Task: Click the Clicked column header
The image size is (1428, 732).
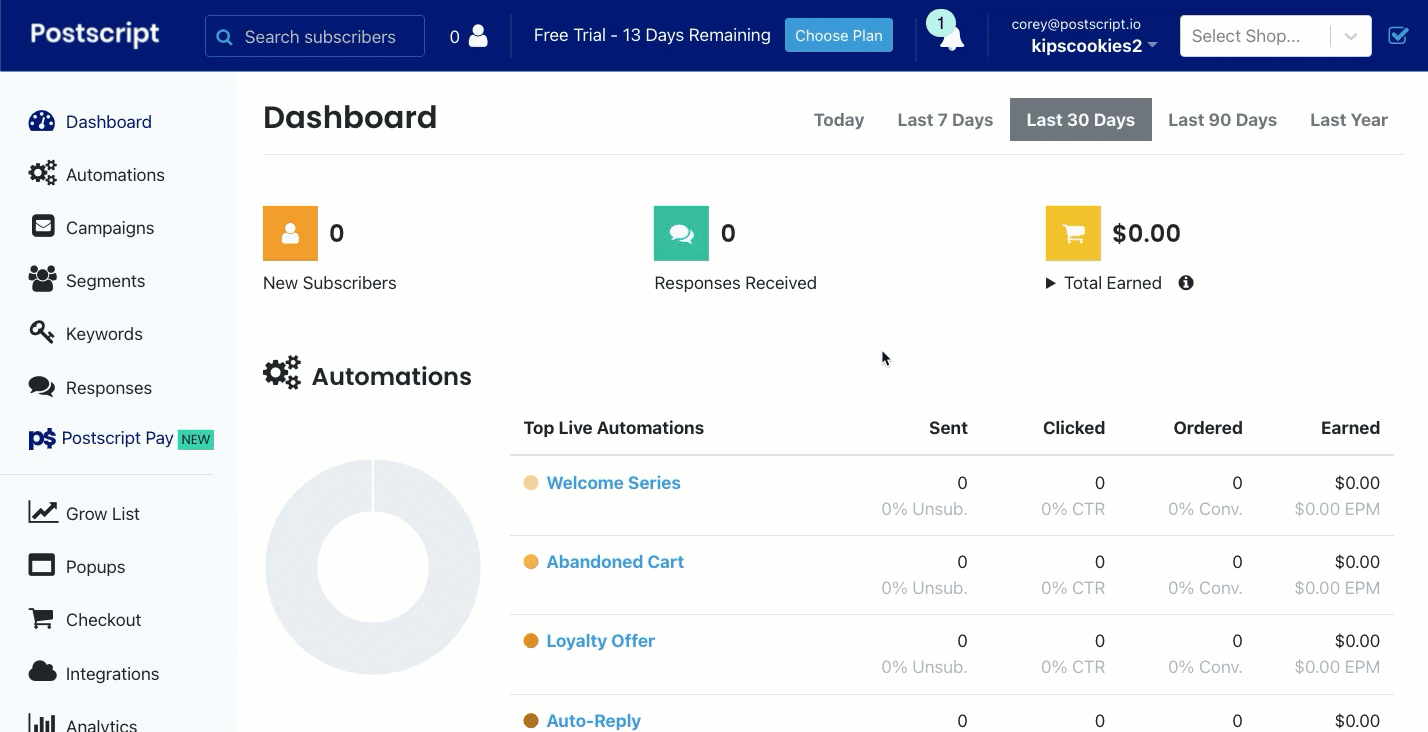Action: coord(1074,428)
